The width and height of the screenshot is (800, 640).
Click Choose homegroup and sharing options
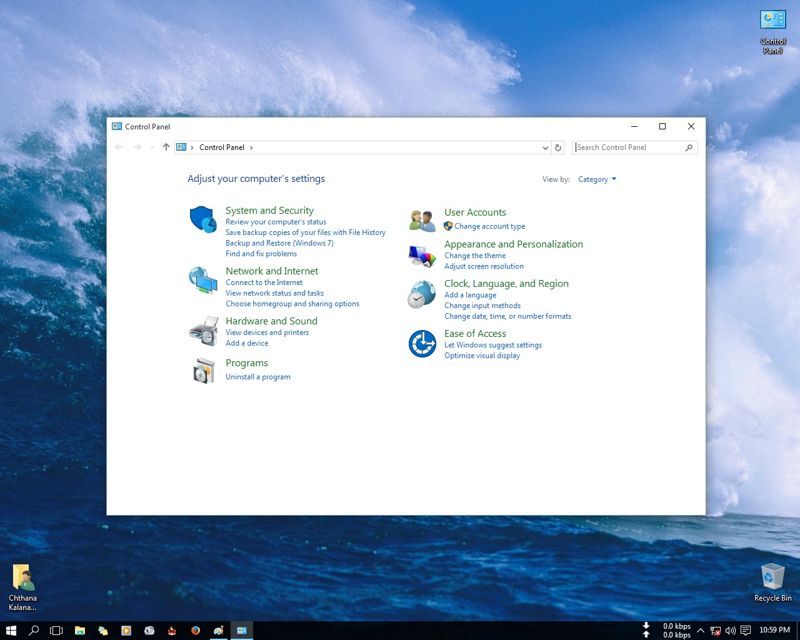click(292, 304)
